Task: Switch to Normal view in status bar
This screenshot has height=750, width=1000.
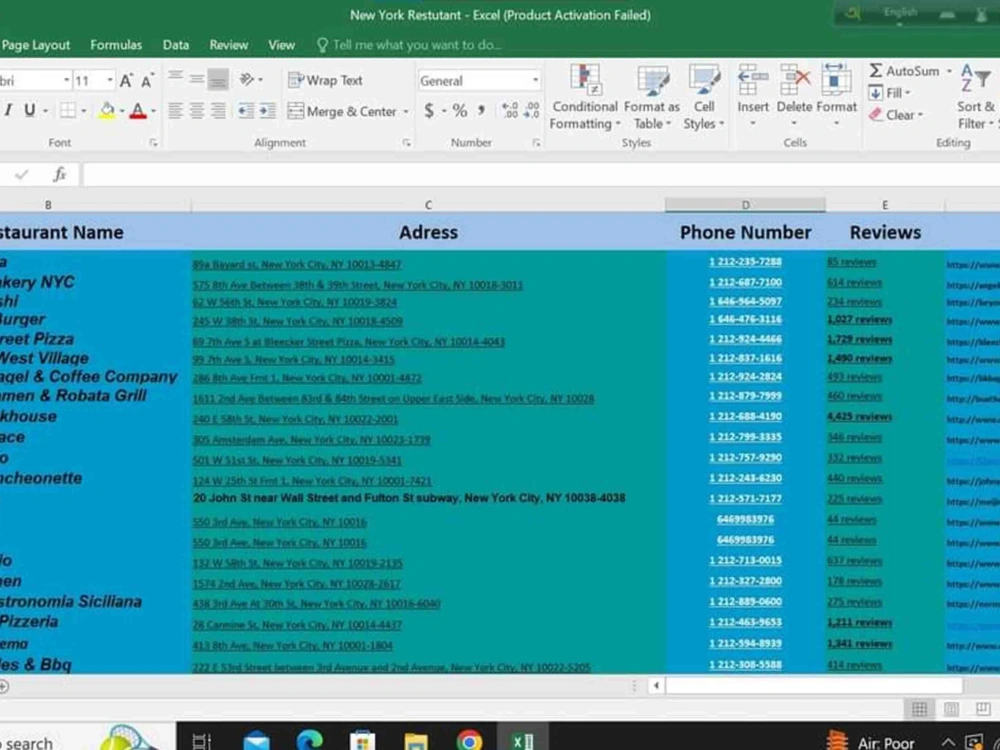Action: (920, 709)
